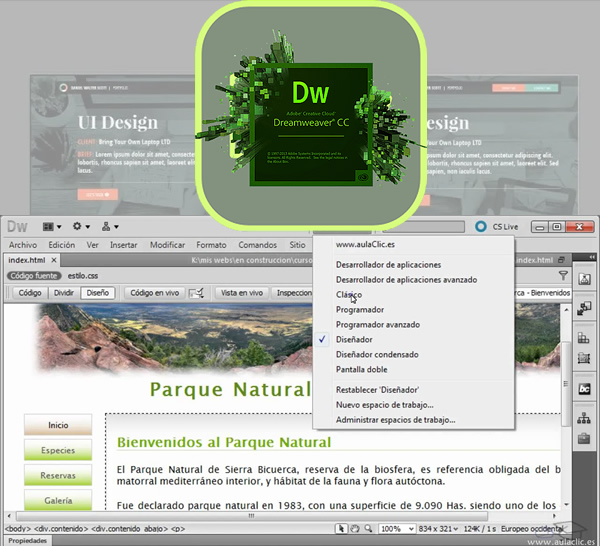Click the BrowserLab 'bc' panel icon
Viewport: 600px width, 546px height.
pyautogui.click(x=583, y=388)
